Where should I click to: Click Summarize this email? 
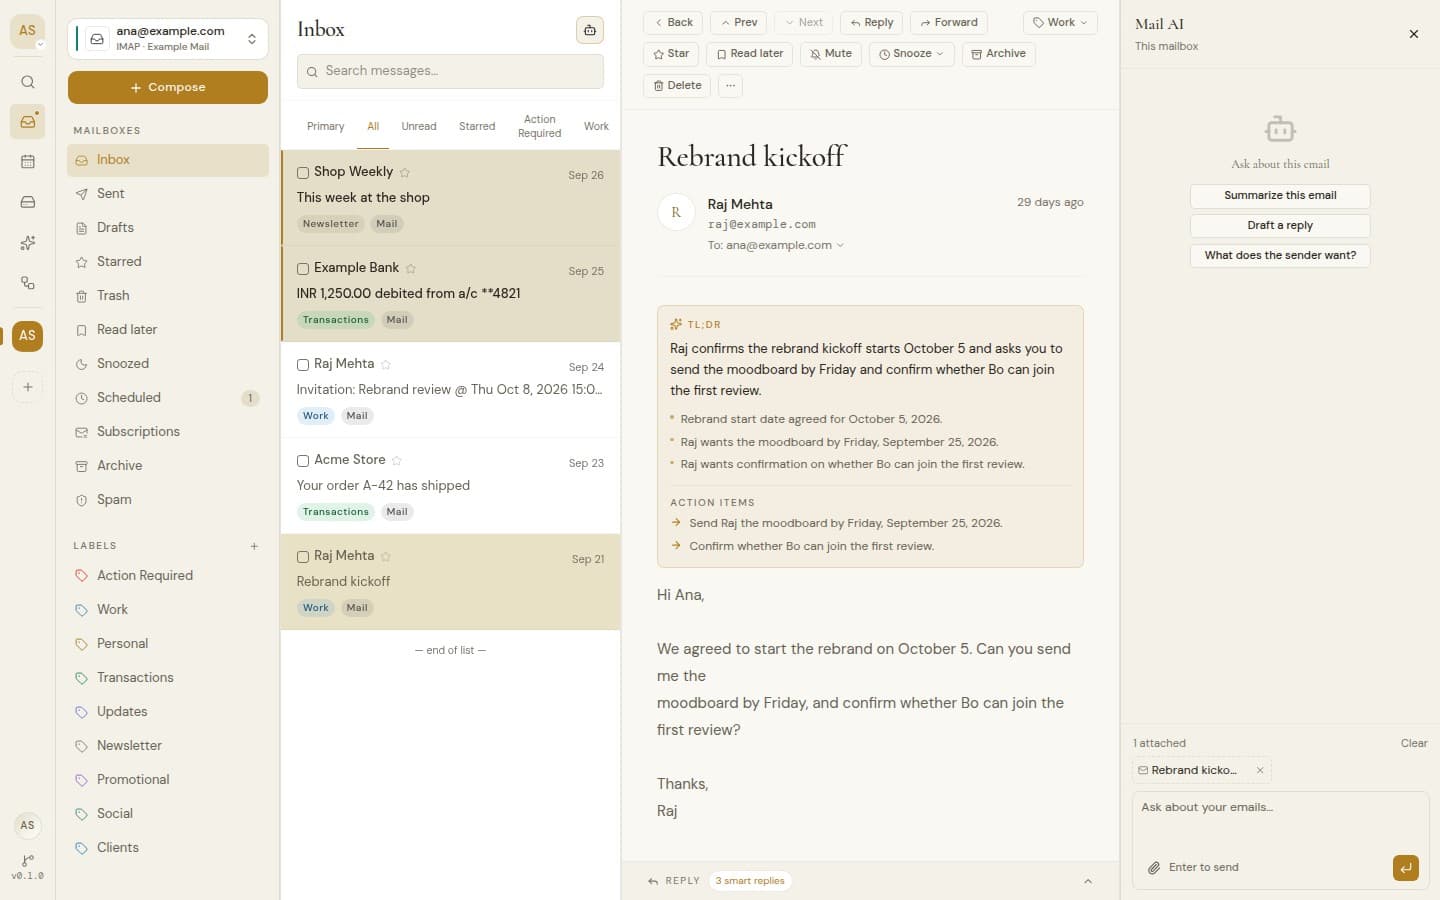(x=1280, y=196)
